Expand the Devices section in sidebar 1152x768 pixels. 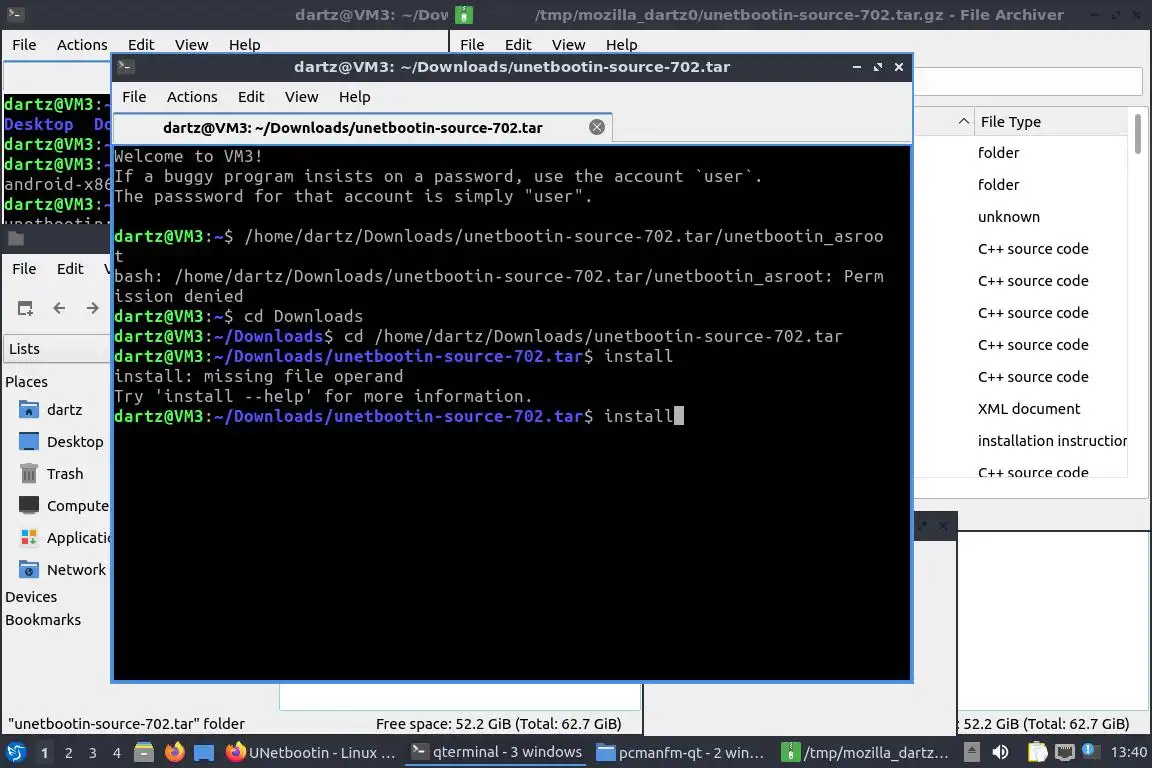click(31, 597)
